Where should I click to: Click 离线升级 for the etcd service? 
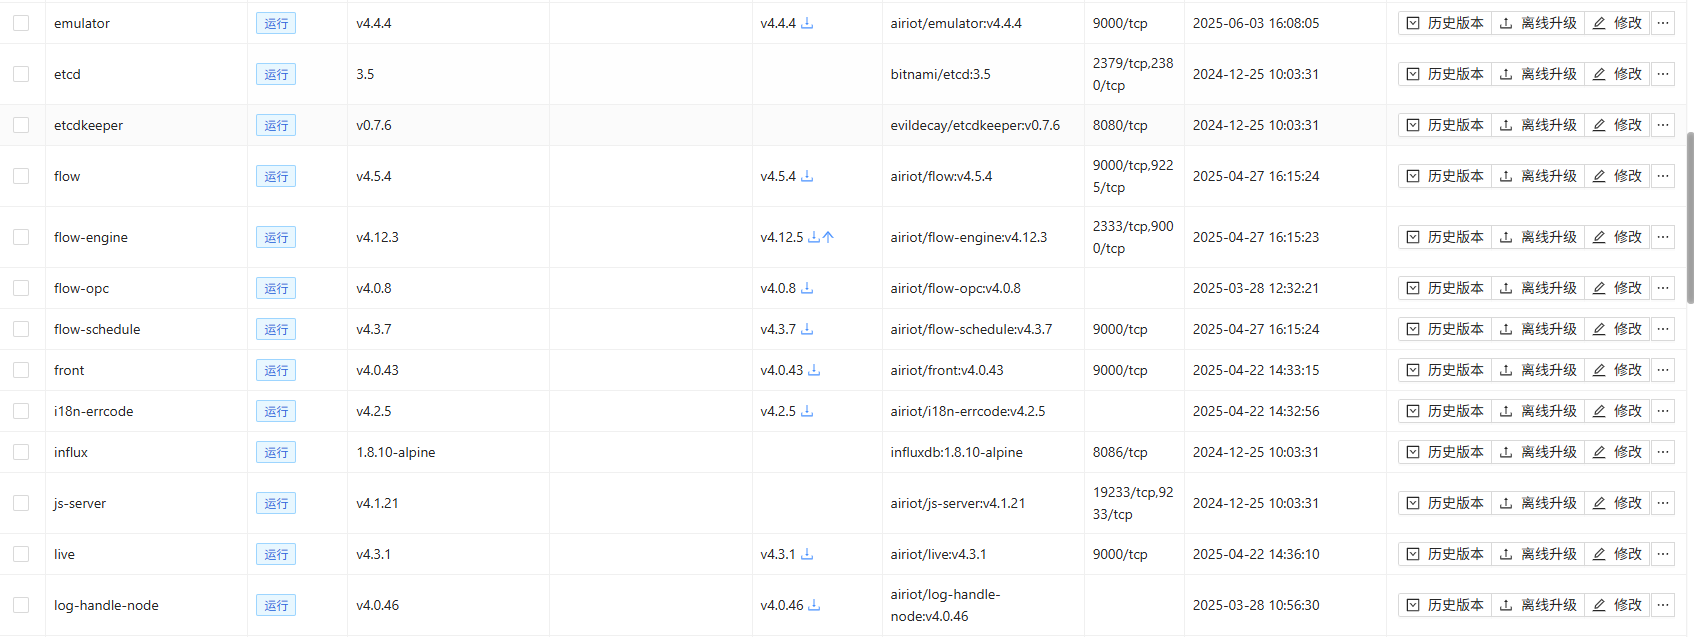click(x=1538, y=74)
